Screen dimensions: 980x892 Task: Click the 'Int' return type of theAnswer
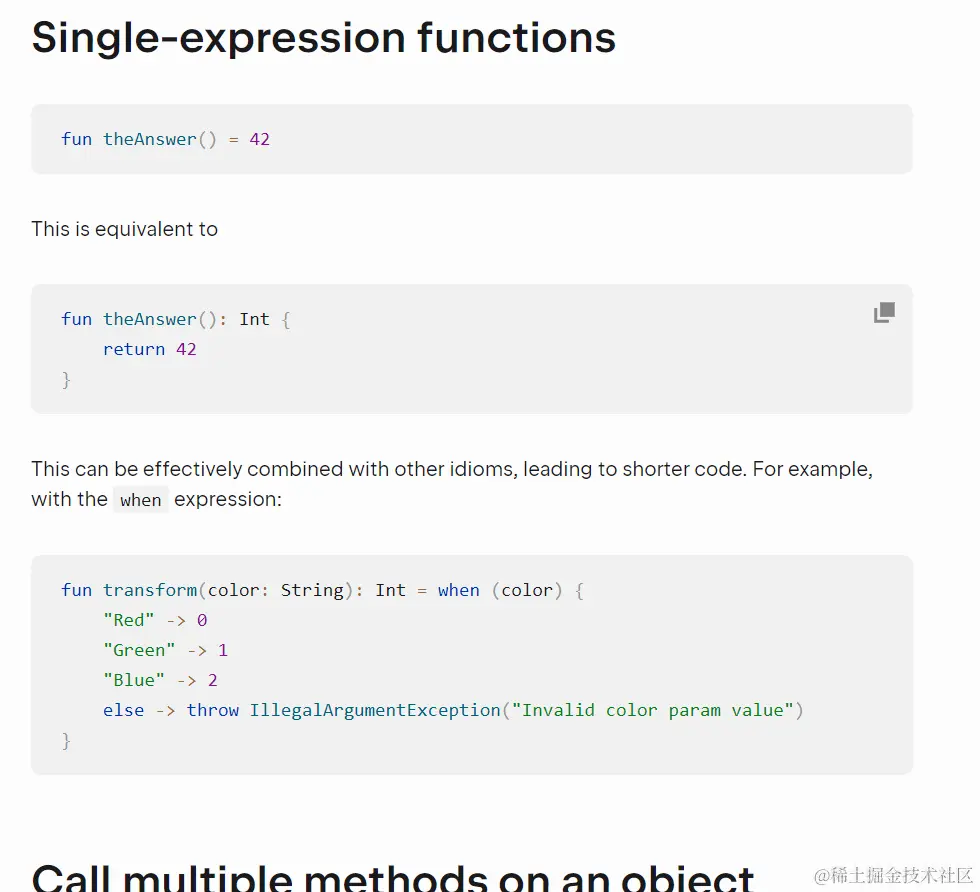[x=254, y=319]
